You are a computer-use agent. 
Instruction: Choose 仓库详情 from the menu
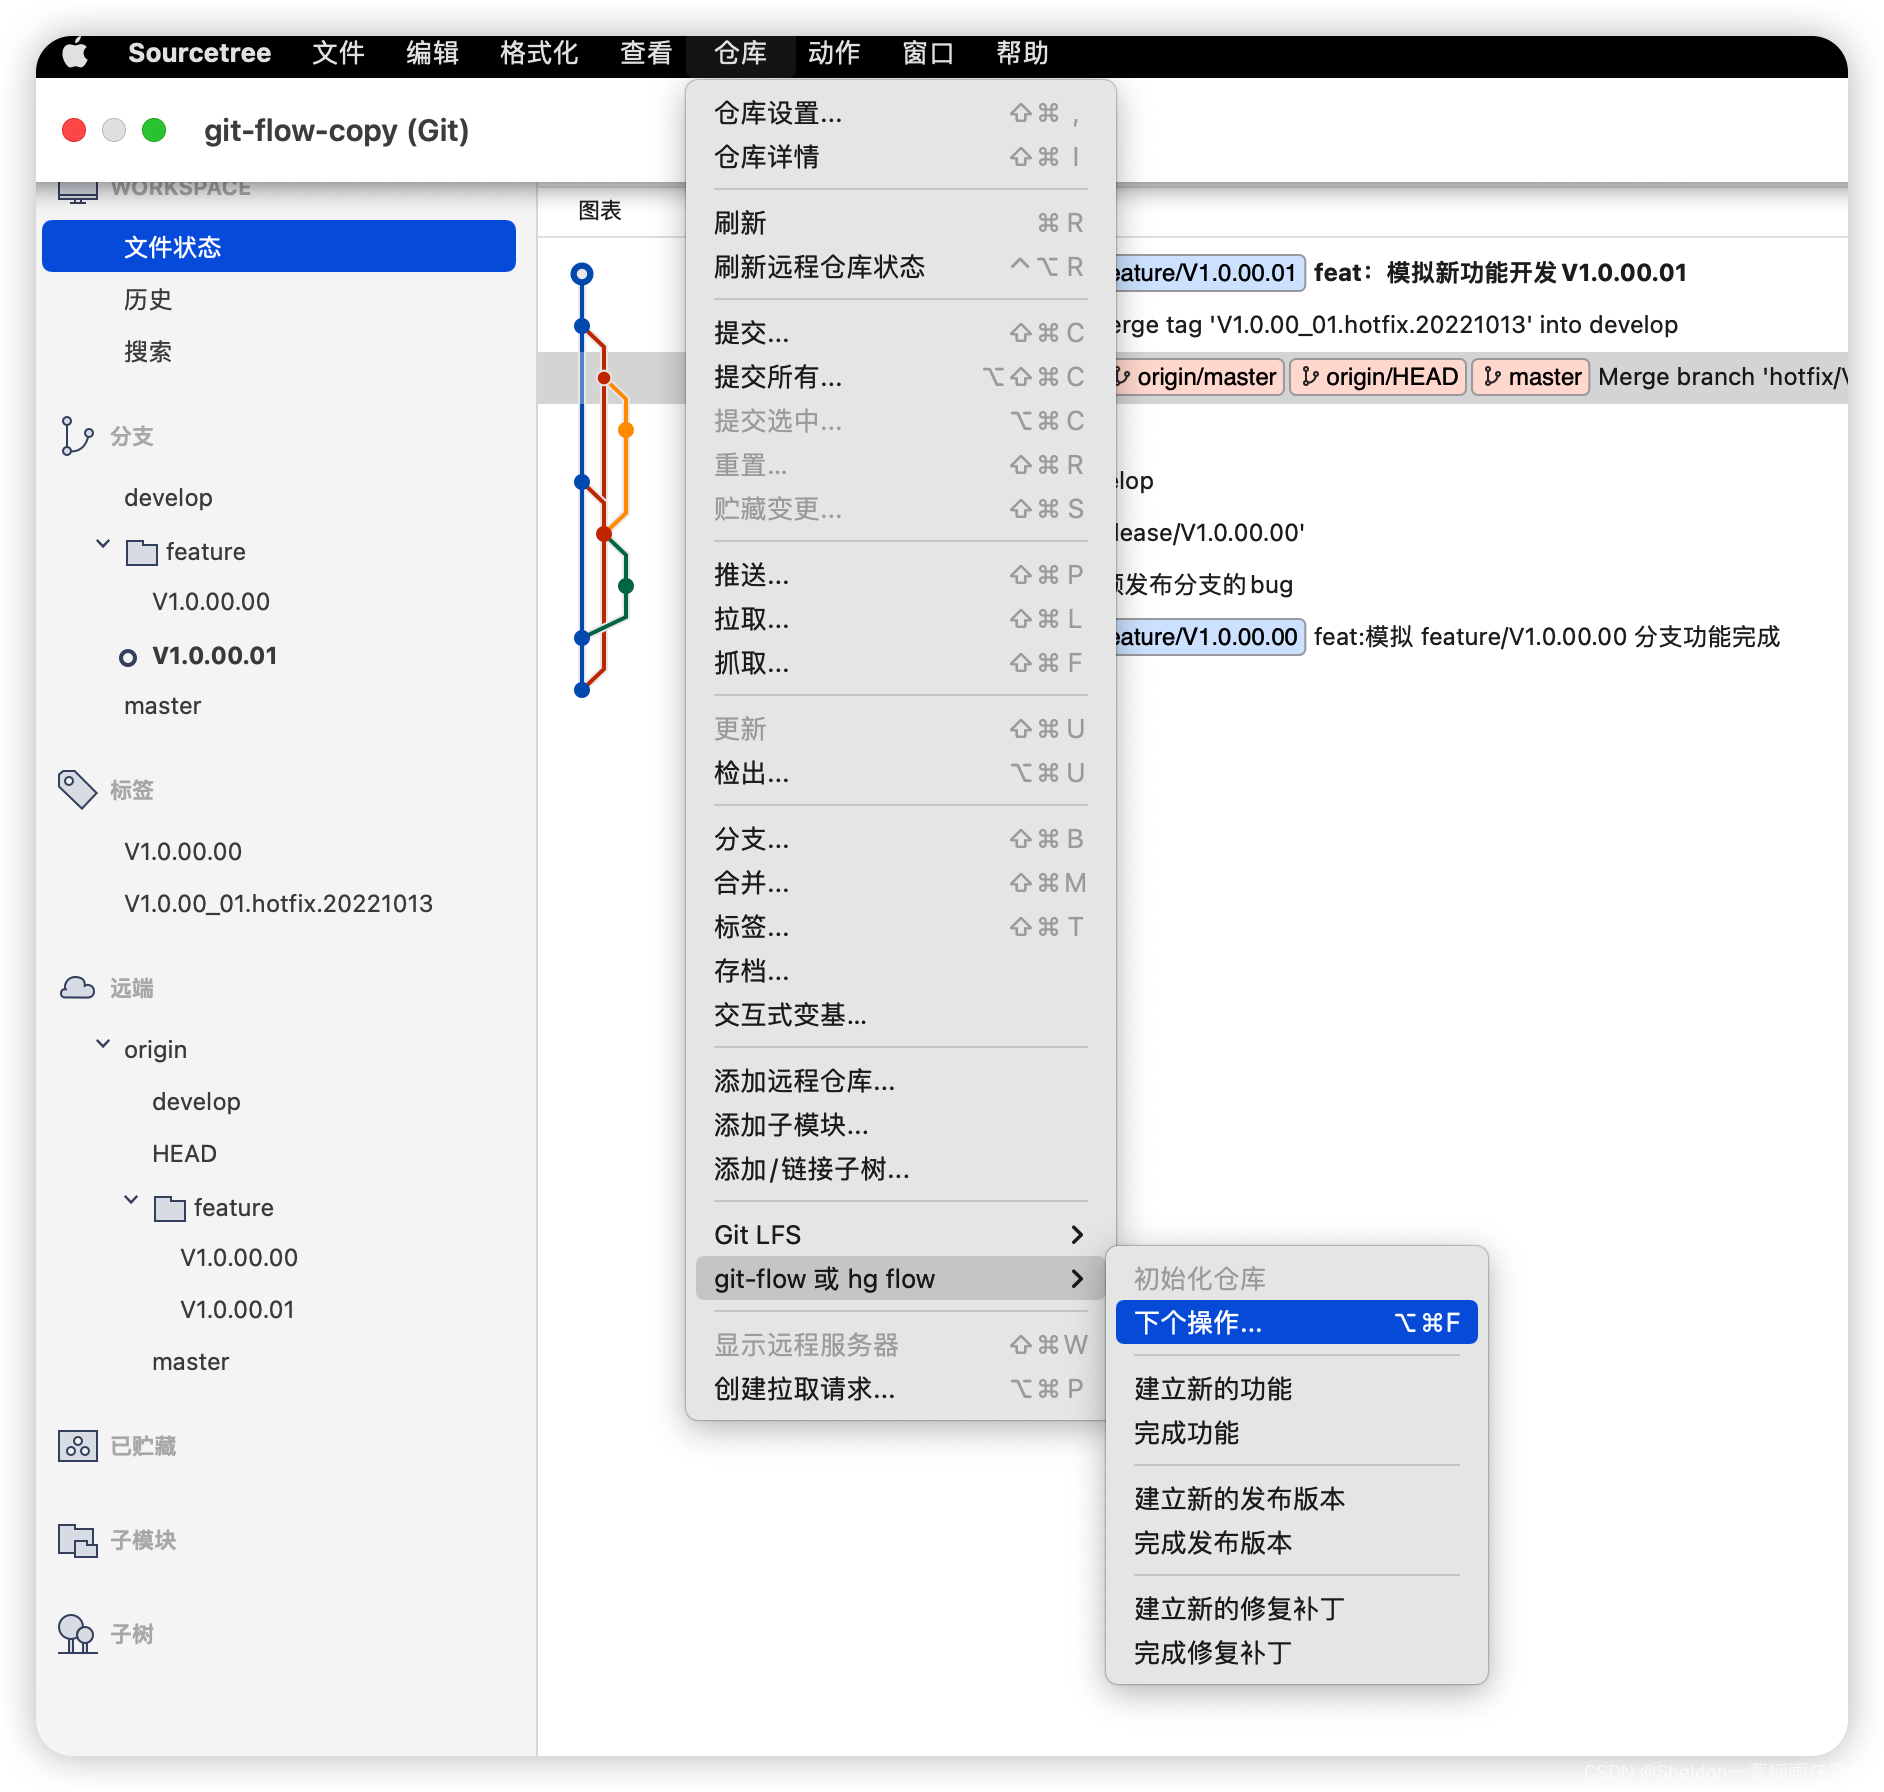click(x=900, y=157)
